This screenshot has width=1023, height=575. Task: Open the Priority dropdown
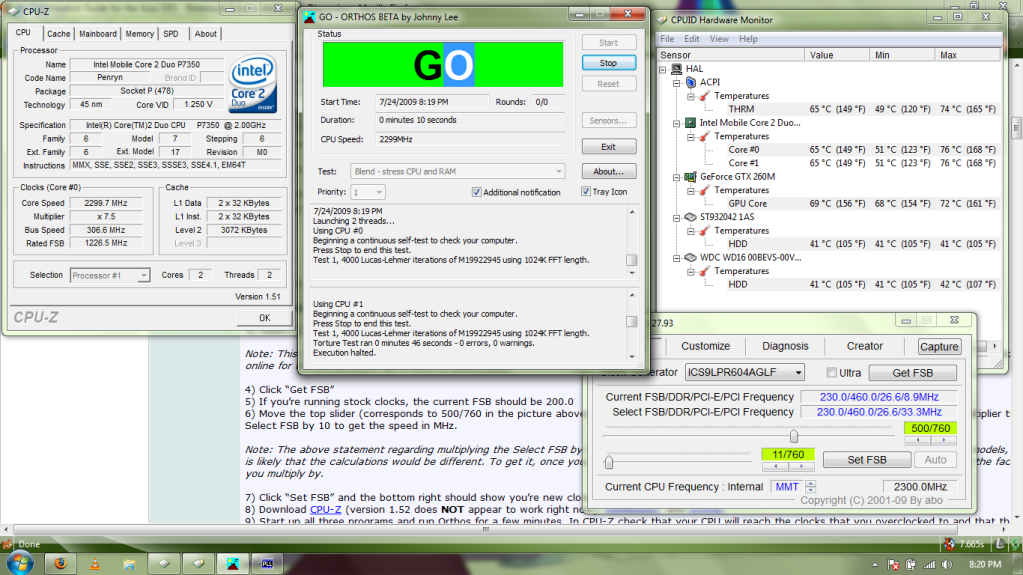367,192
